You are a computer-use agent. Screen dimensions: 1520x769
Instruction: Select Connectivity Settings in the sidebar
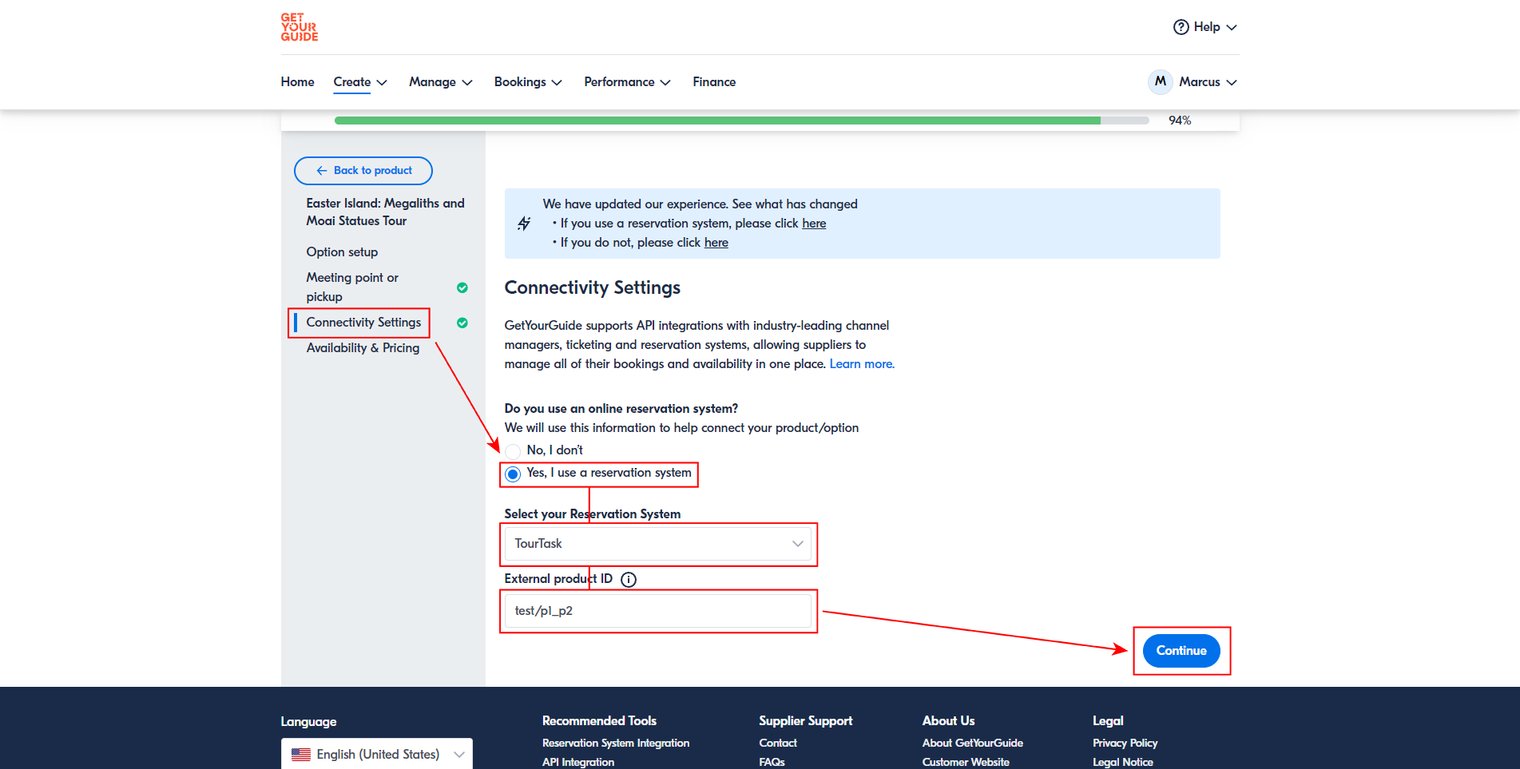pos(364,322)
